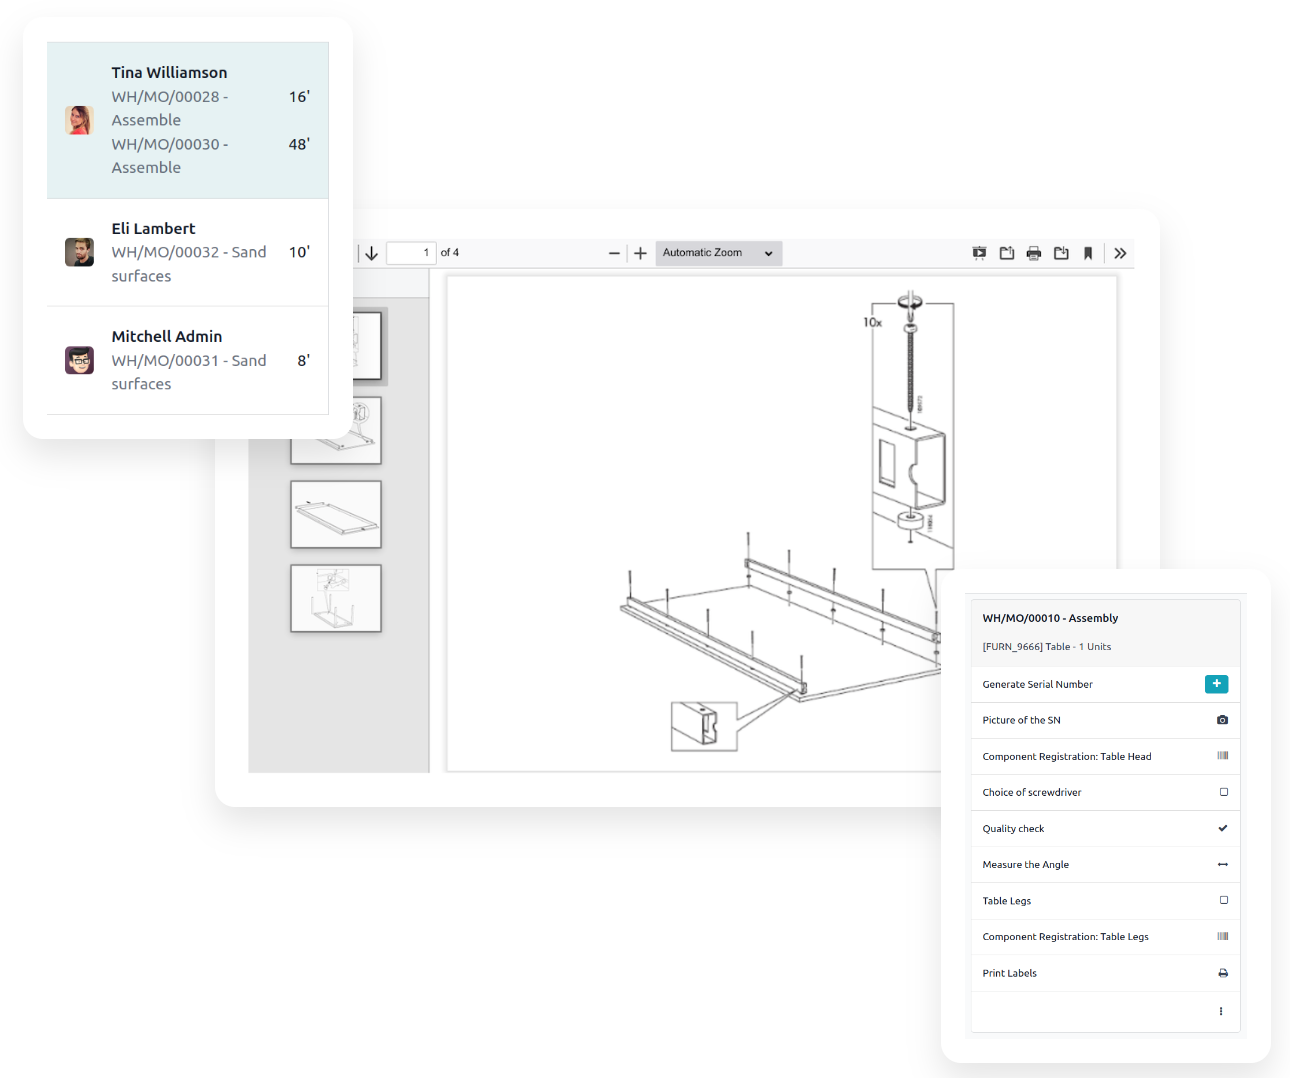Image resolution: width=1290 pixels, height=1078 pixels.
Task: Open WH/MO/00032 - Sand surfaces entry
Action: pos(189,264)
